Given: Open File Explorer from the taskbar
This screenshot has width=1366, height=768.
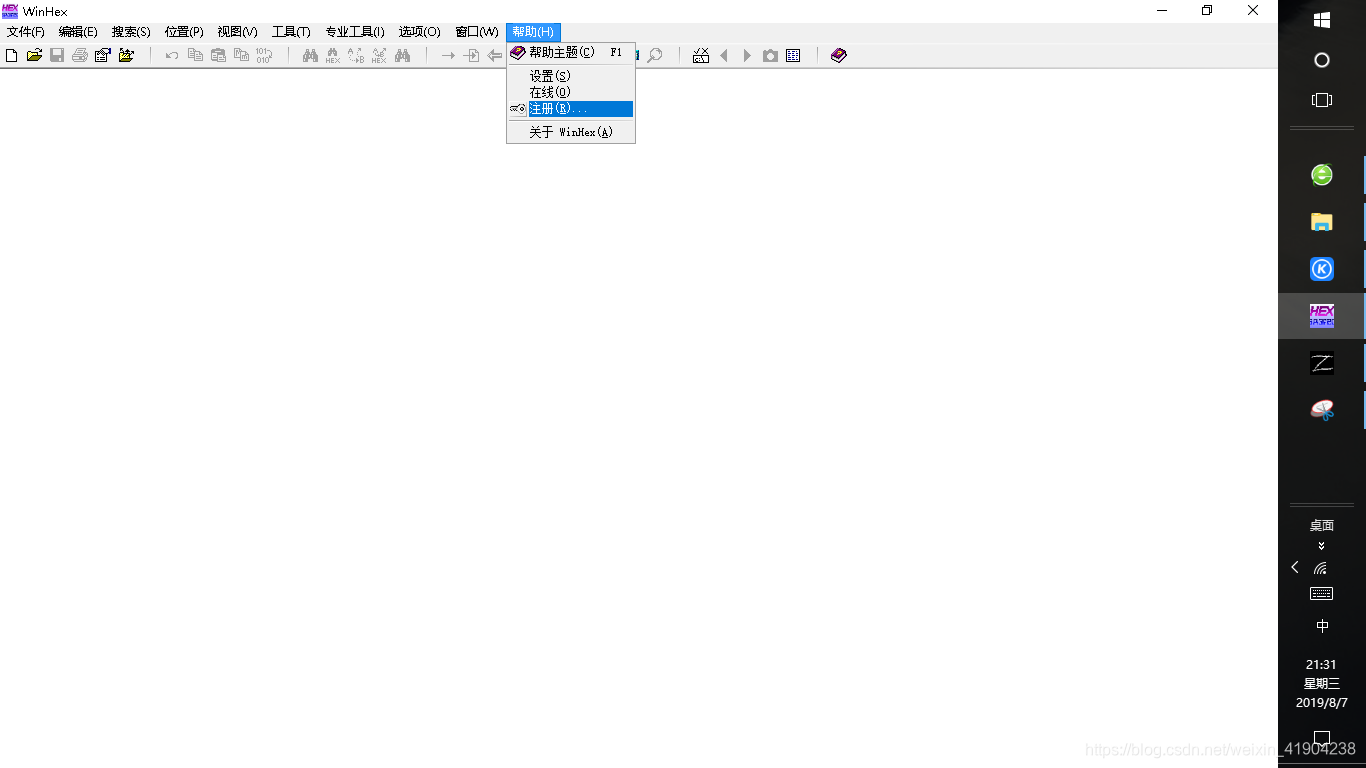Looking at the screenshot, I should coord(1322,222).
